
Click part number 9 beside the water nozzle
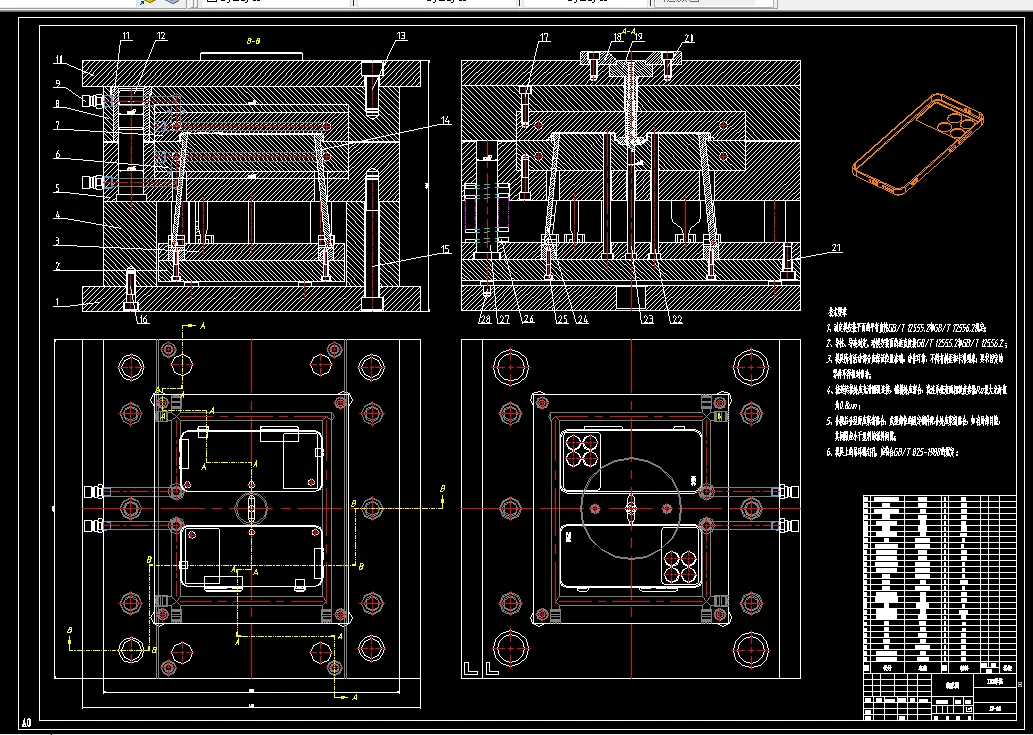point(58,84)
